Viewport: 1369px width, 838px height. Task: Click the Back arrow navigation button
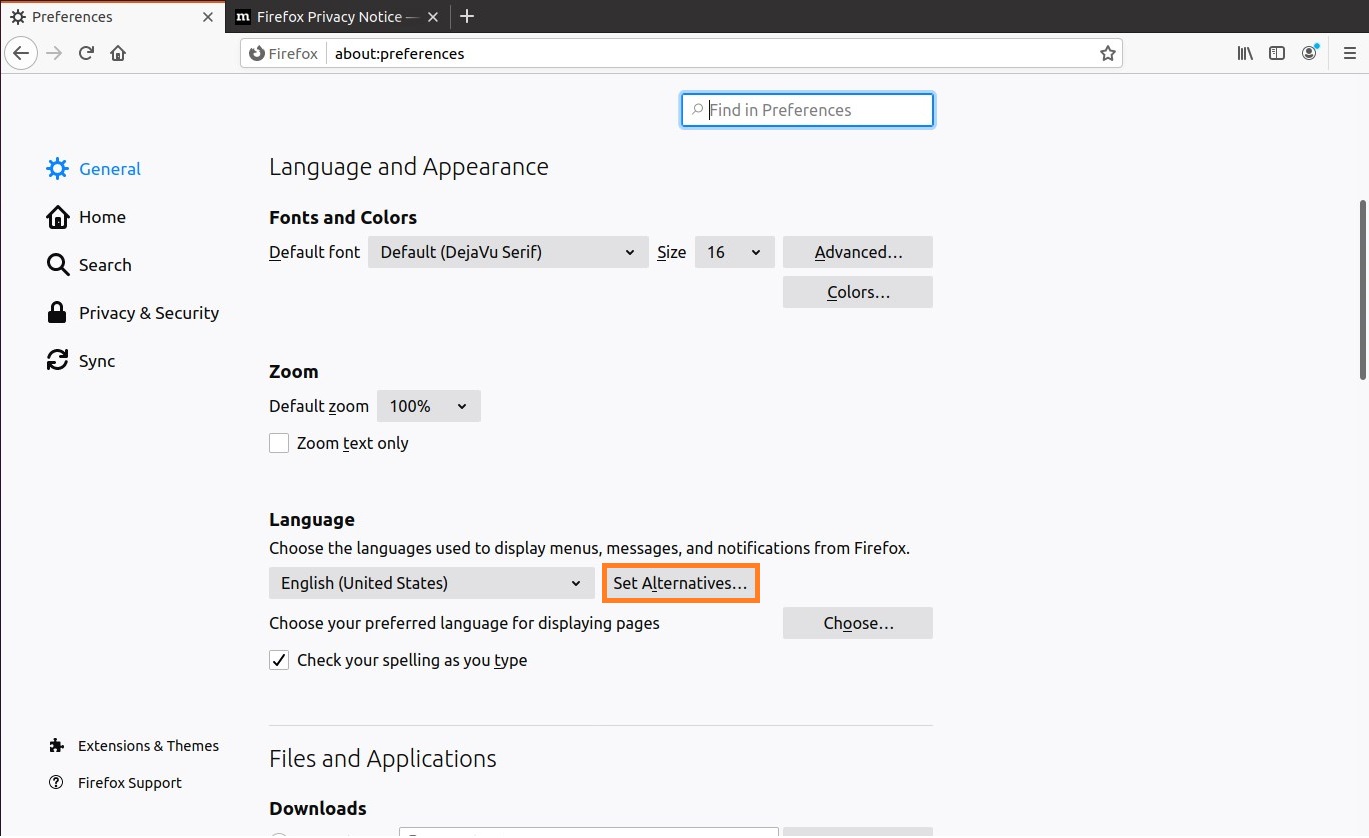pos(22,53)
